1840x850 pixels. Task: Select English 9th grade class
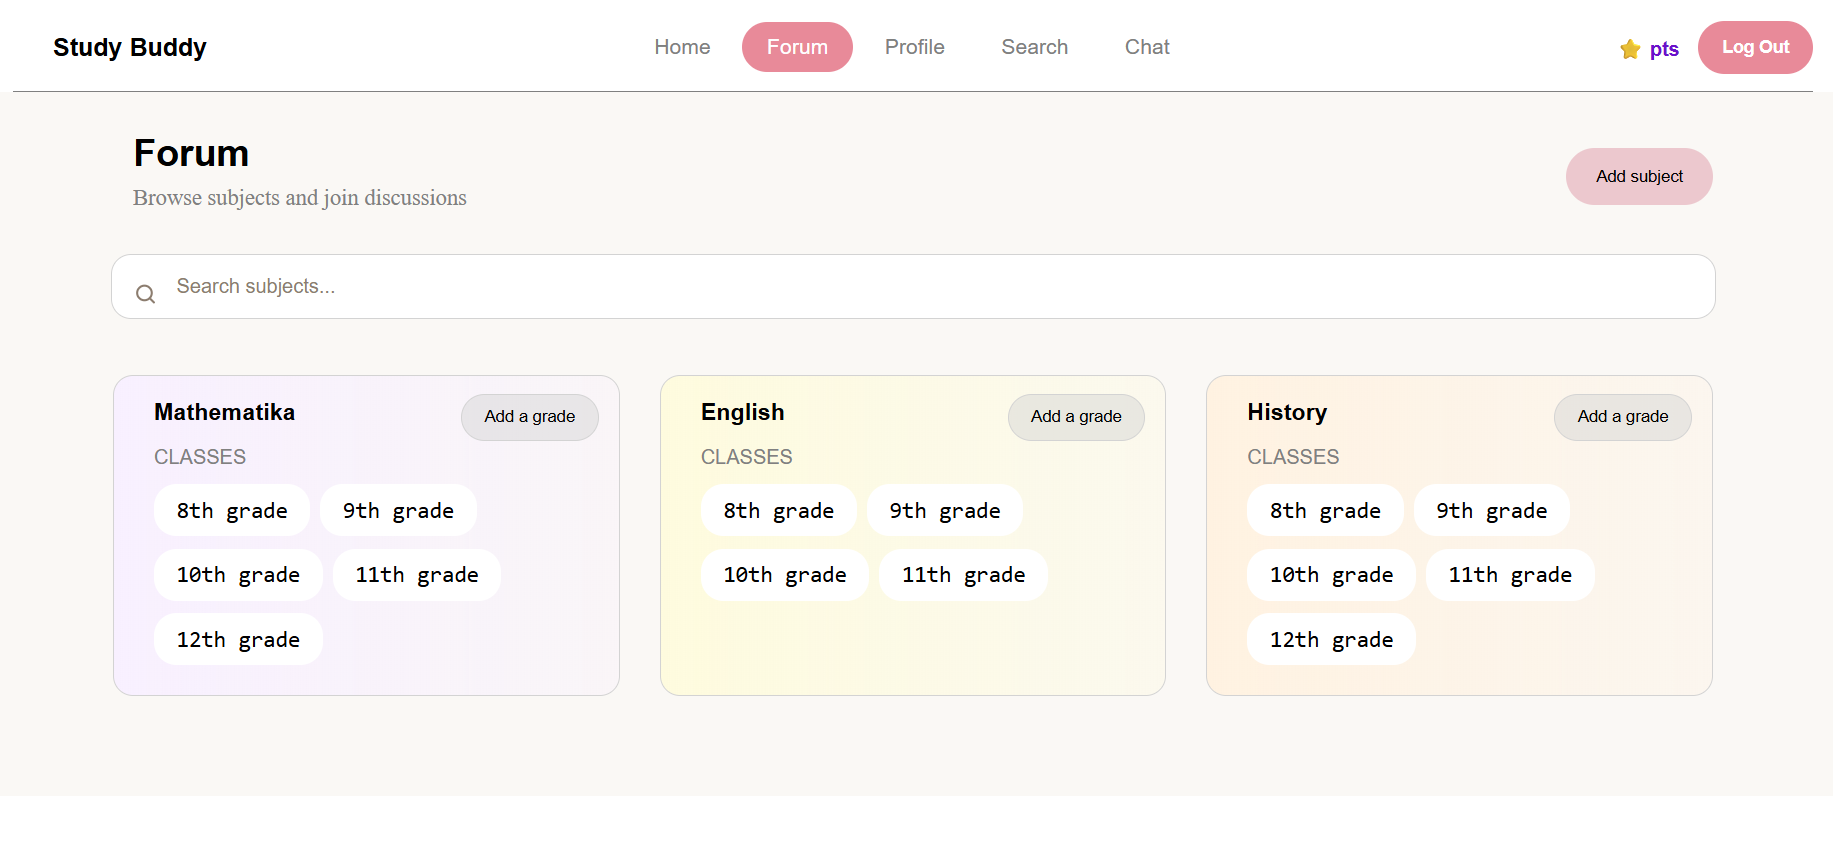(x=944, y=511)
